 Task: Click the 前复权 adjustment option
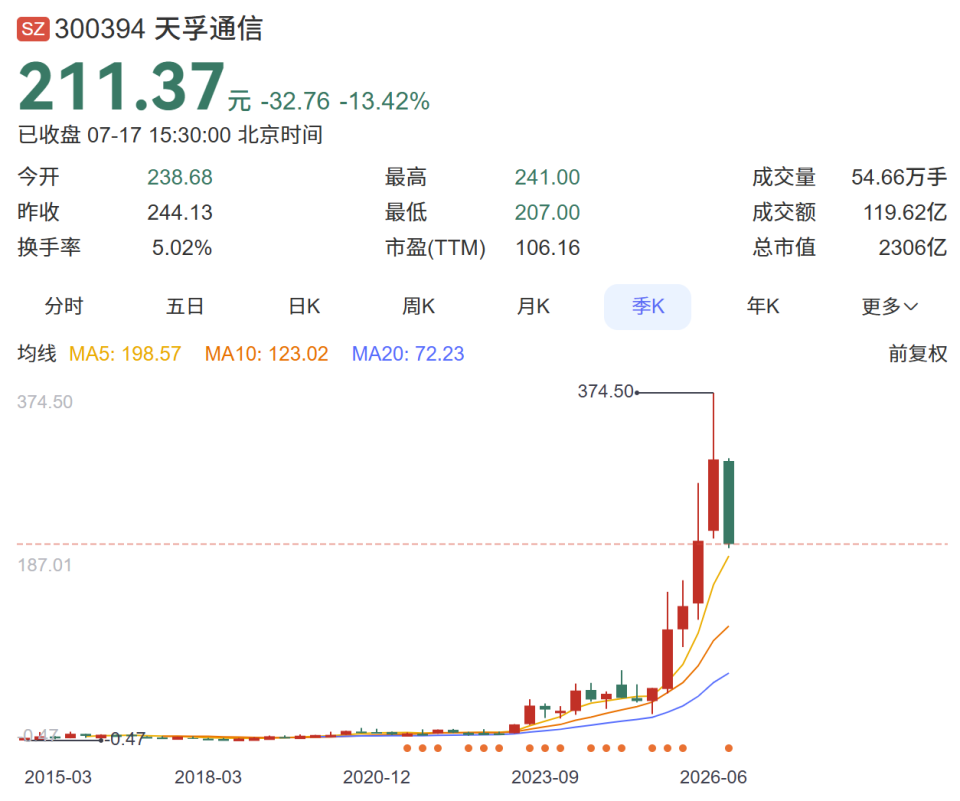click(x=918, y=353)
